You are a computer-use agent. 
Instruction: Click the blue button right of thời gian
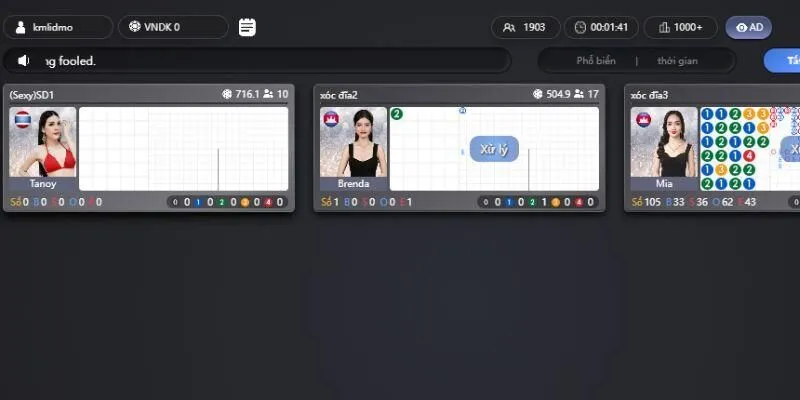782,61
